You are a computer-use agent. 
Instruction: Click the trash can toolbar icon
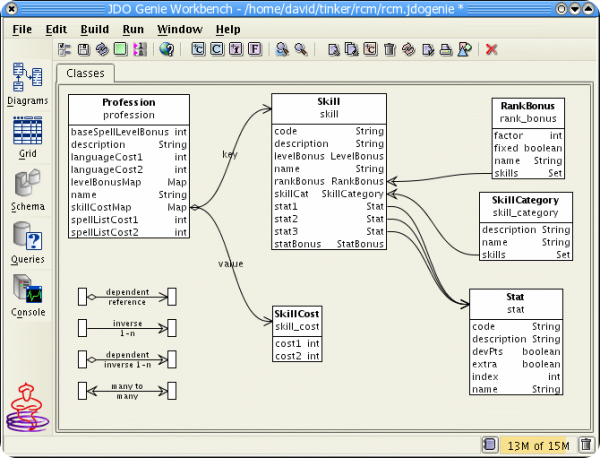click(x=389, y=49)
